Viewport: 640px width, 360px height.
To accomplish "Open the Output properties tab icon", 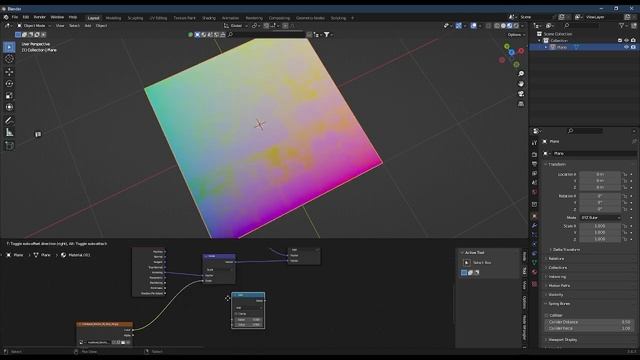I will (x=534, y=164).
